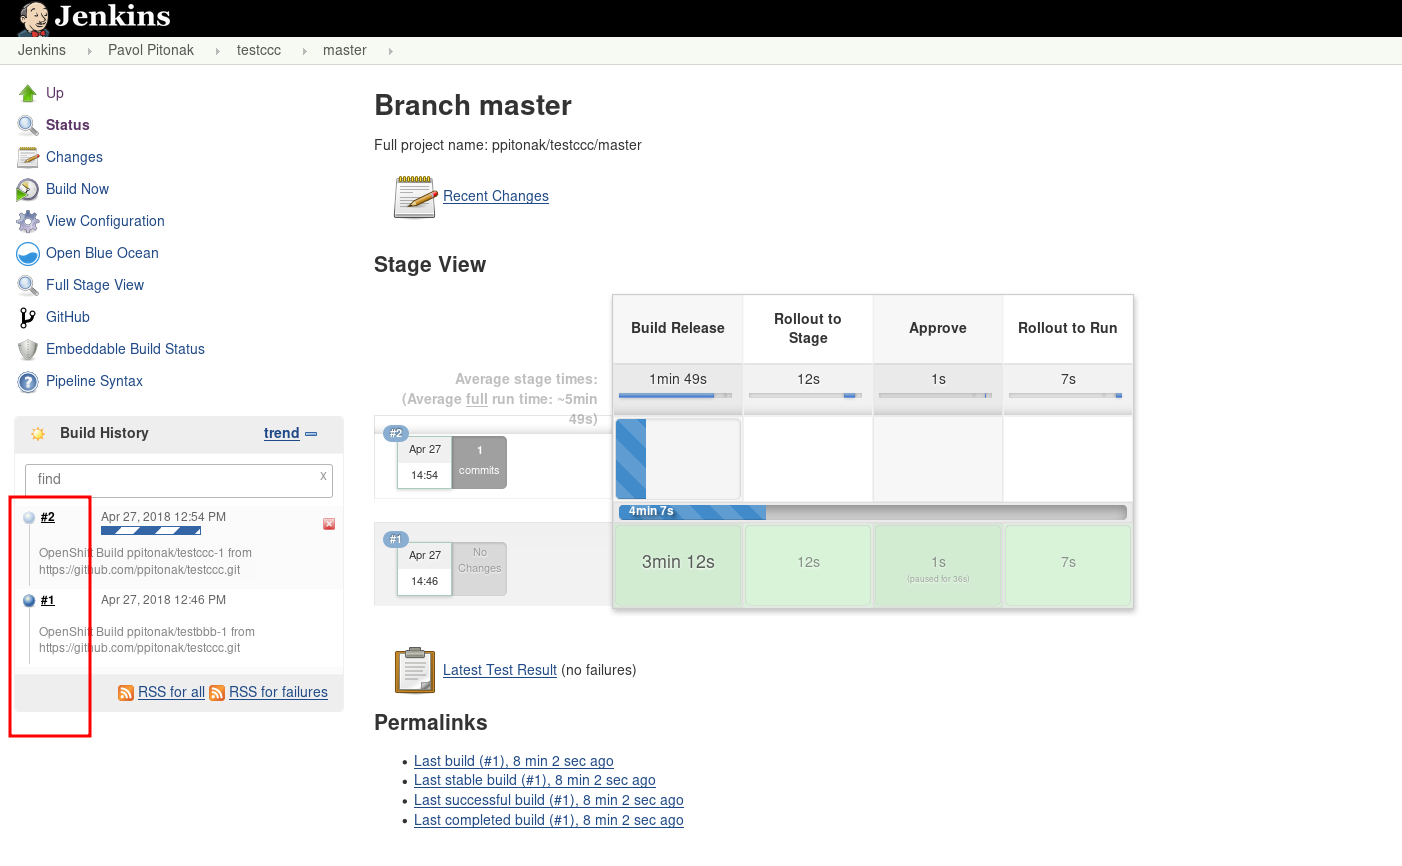Select the Open Blue Ocean icon
Image resolution: width=1402 pixels, height=866 pixels.
pyautogui.click(x=28, y=253)
